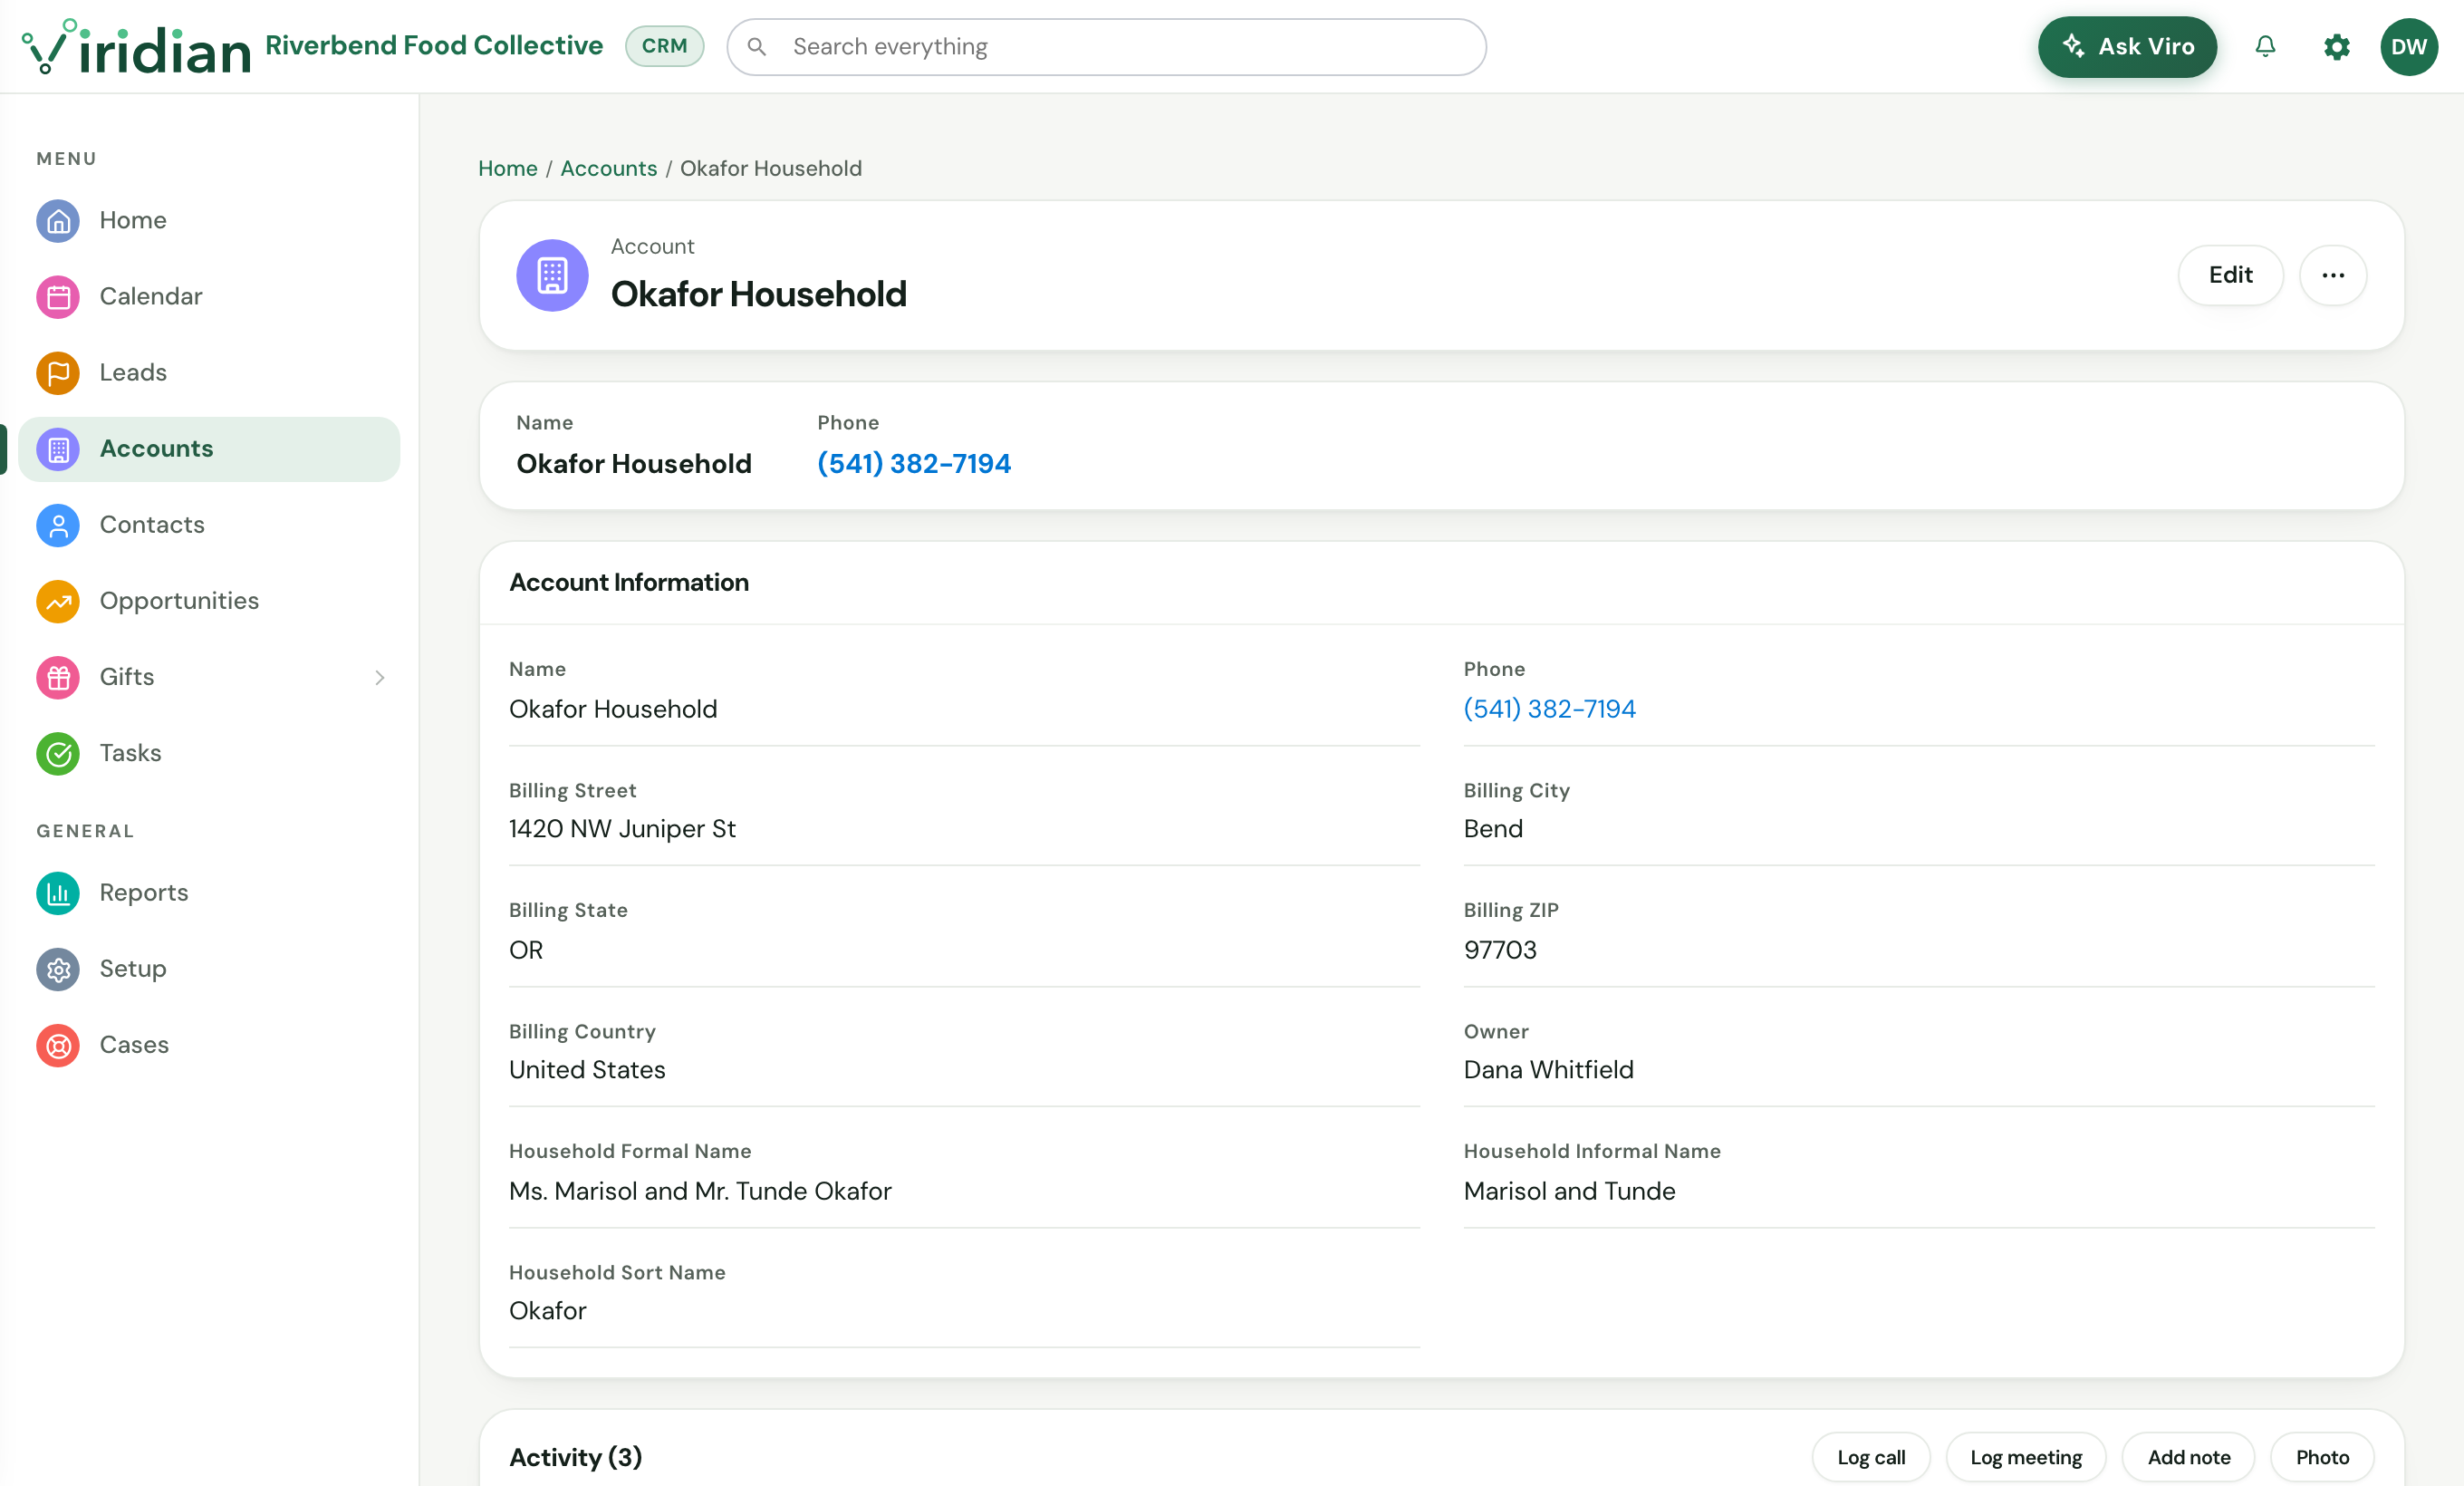Click 'Ms. Marisol and Mr. Tunde Okafor'
The height and width of the screenshot is (1486, 2464).
click(700, 1190)
